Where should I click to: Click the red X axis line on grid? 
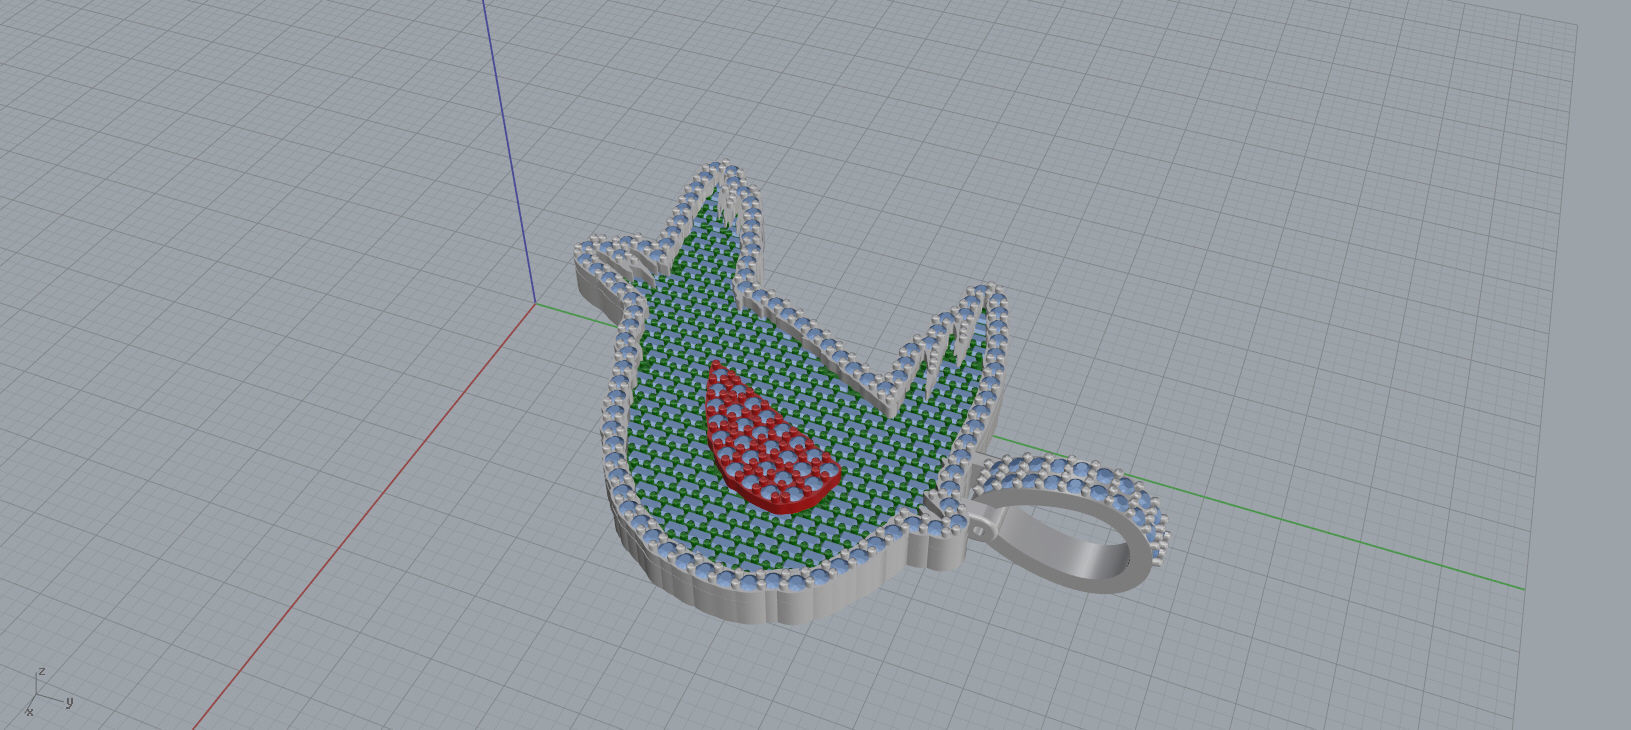[x=365, y=516]
